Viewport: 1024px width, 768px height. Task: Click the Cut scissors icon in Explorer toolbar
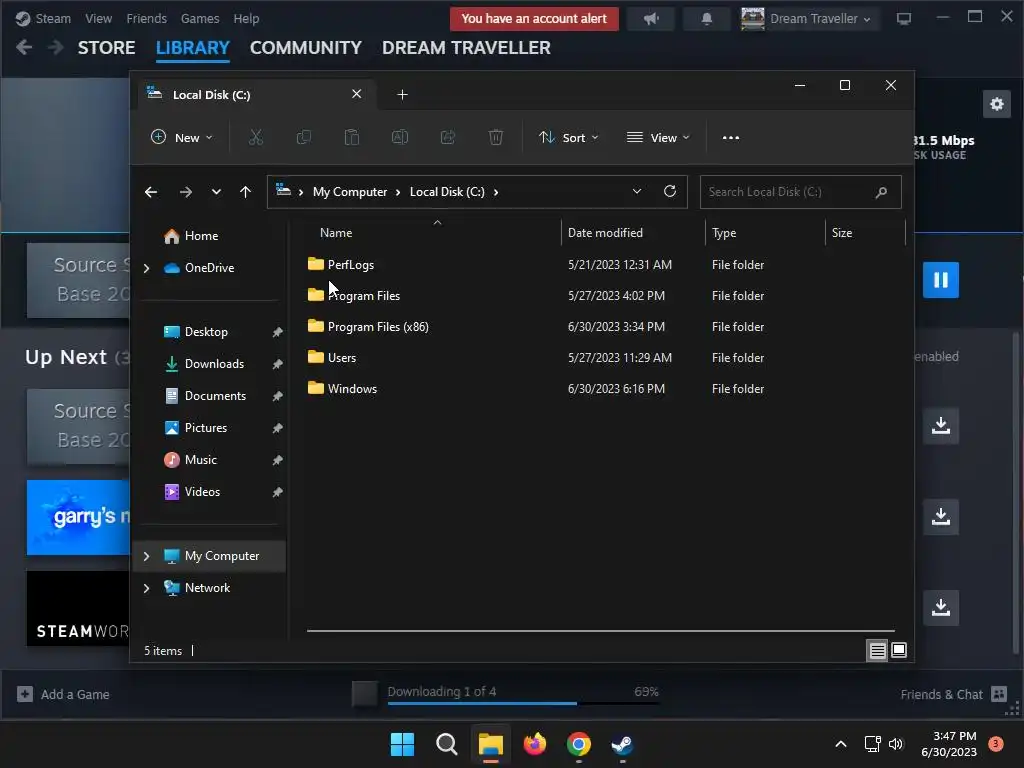pyautogui.click(x=255, y=137)
